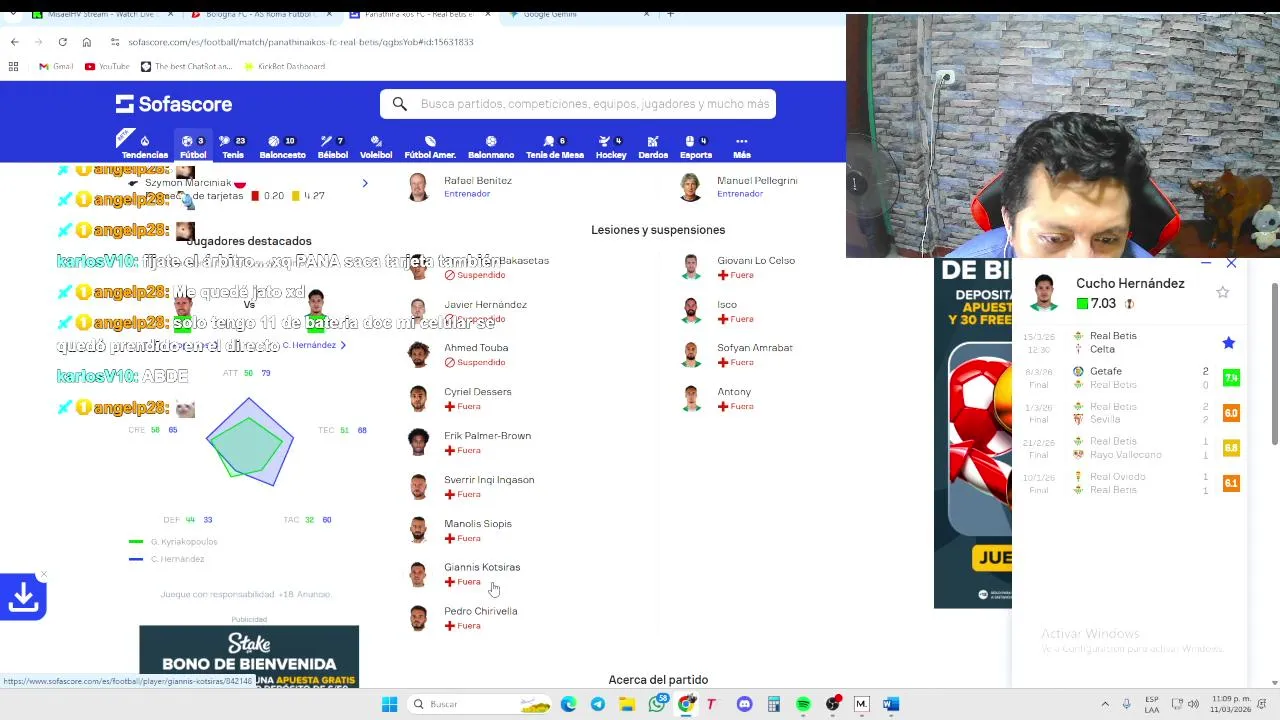Click Cucho Hernández player photo
Viewport: 1280px width, 720px height.
pyautogui.click(x=1044, y=292)
